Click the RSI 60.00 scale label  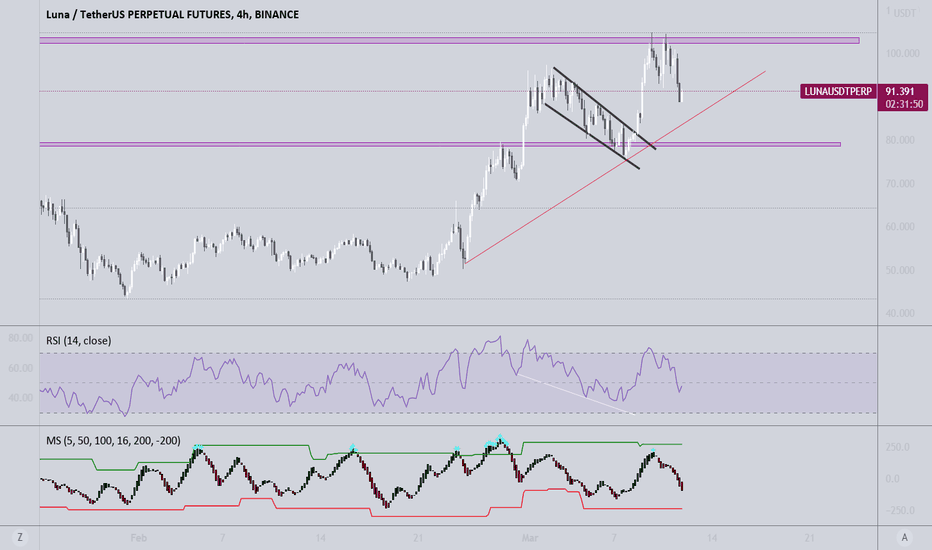[x=21, y=368]
